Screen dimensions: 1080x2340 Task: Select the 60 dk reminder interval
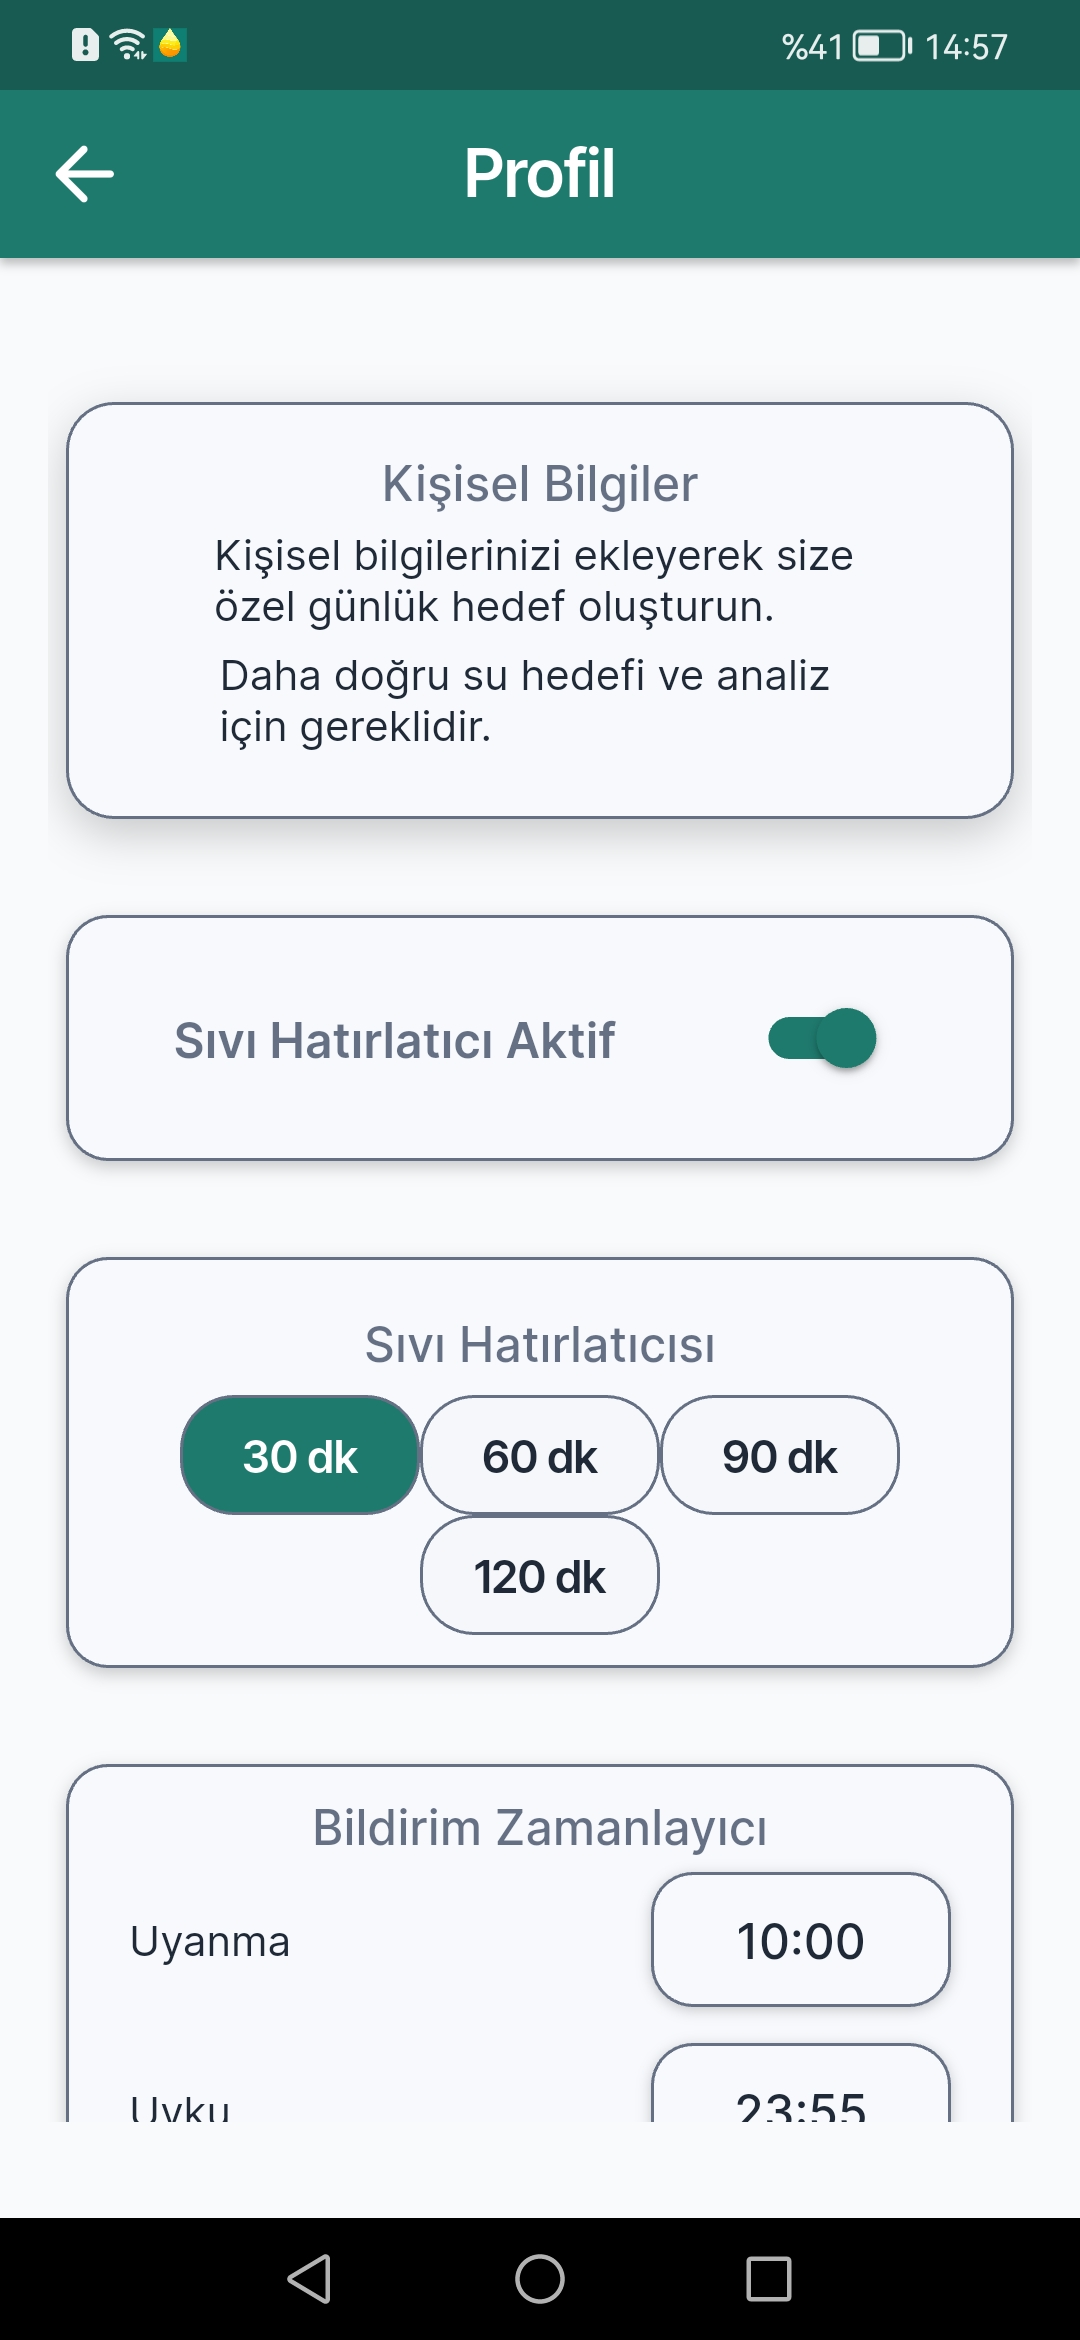pos(540,1455)
